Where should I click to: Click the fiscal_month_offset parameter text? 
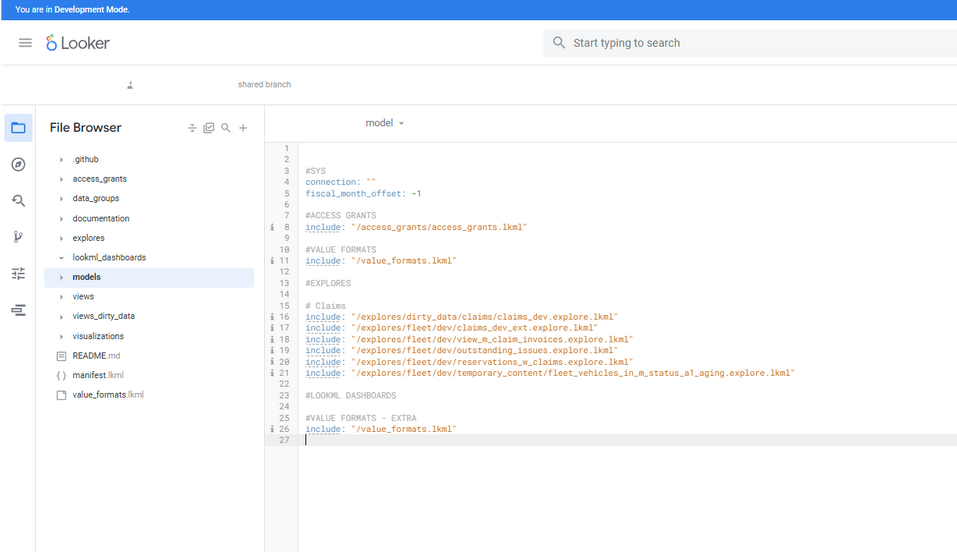[x=353, y=194]
